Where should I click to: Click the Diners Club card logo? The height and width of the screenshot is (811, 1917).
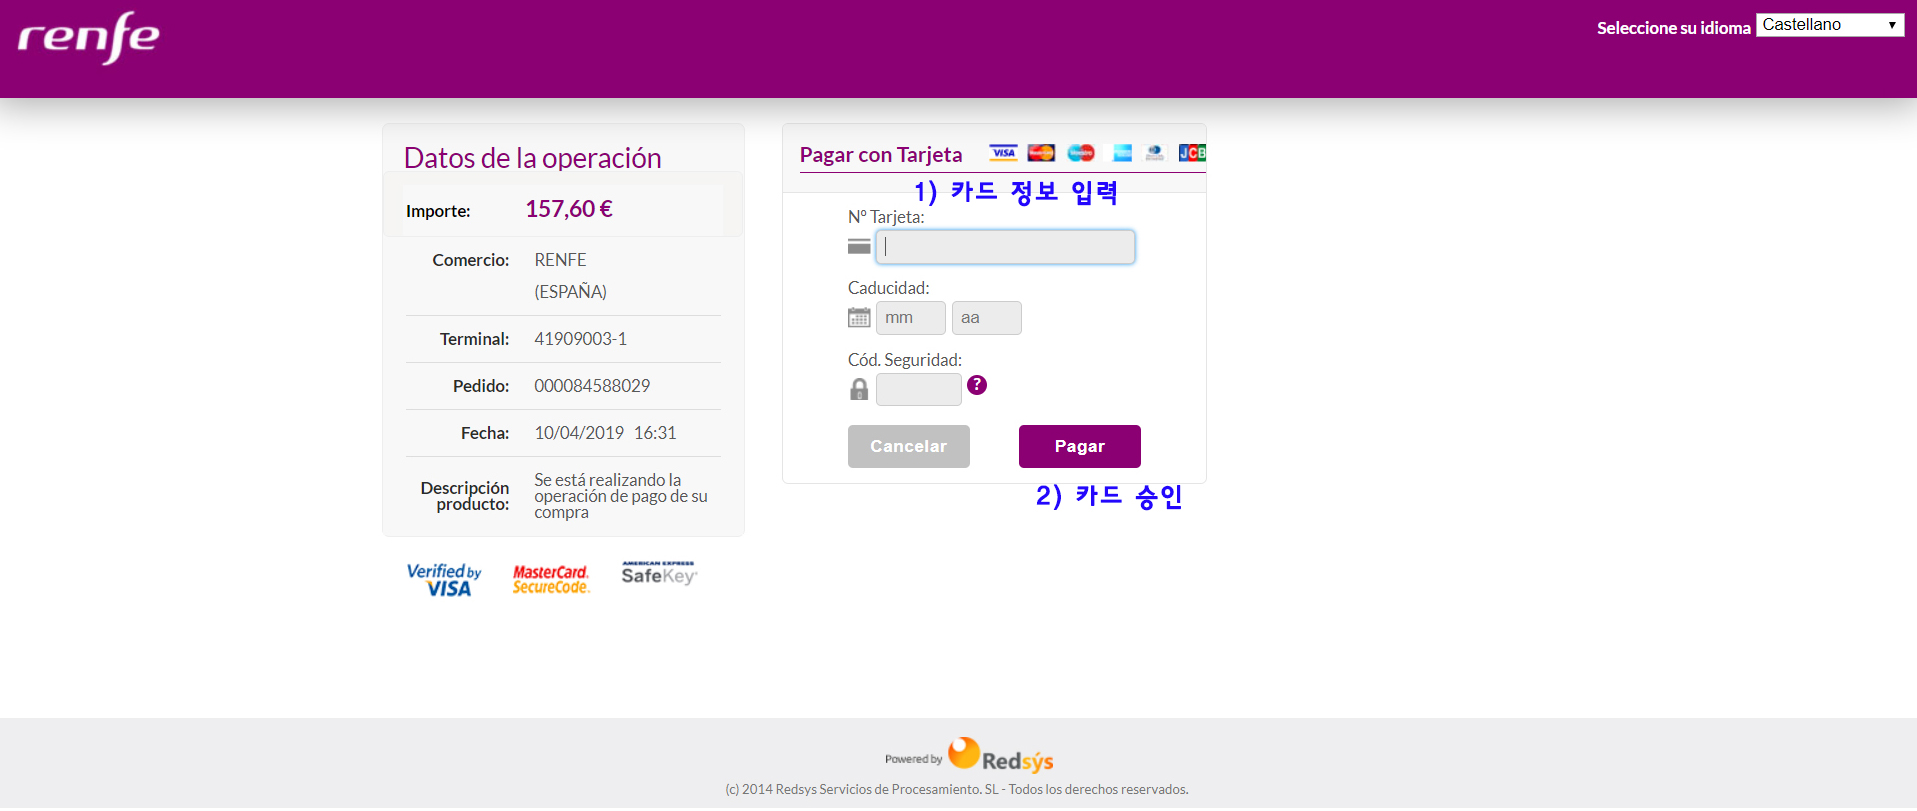[x=1155, y=153]
